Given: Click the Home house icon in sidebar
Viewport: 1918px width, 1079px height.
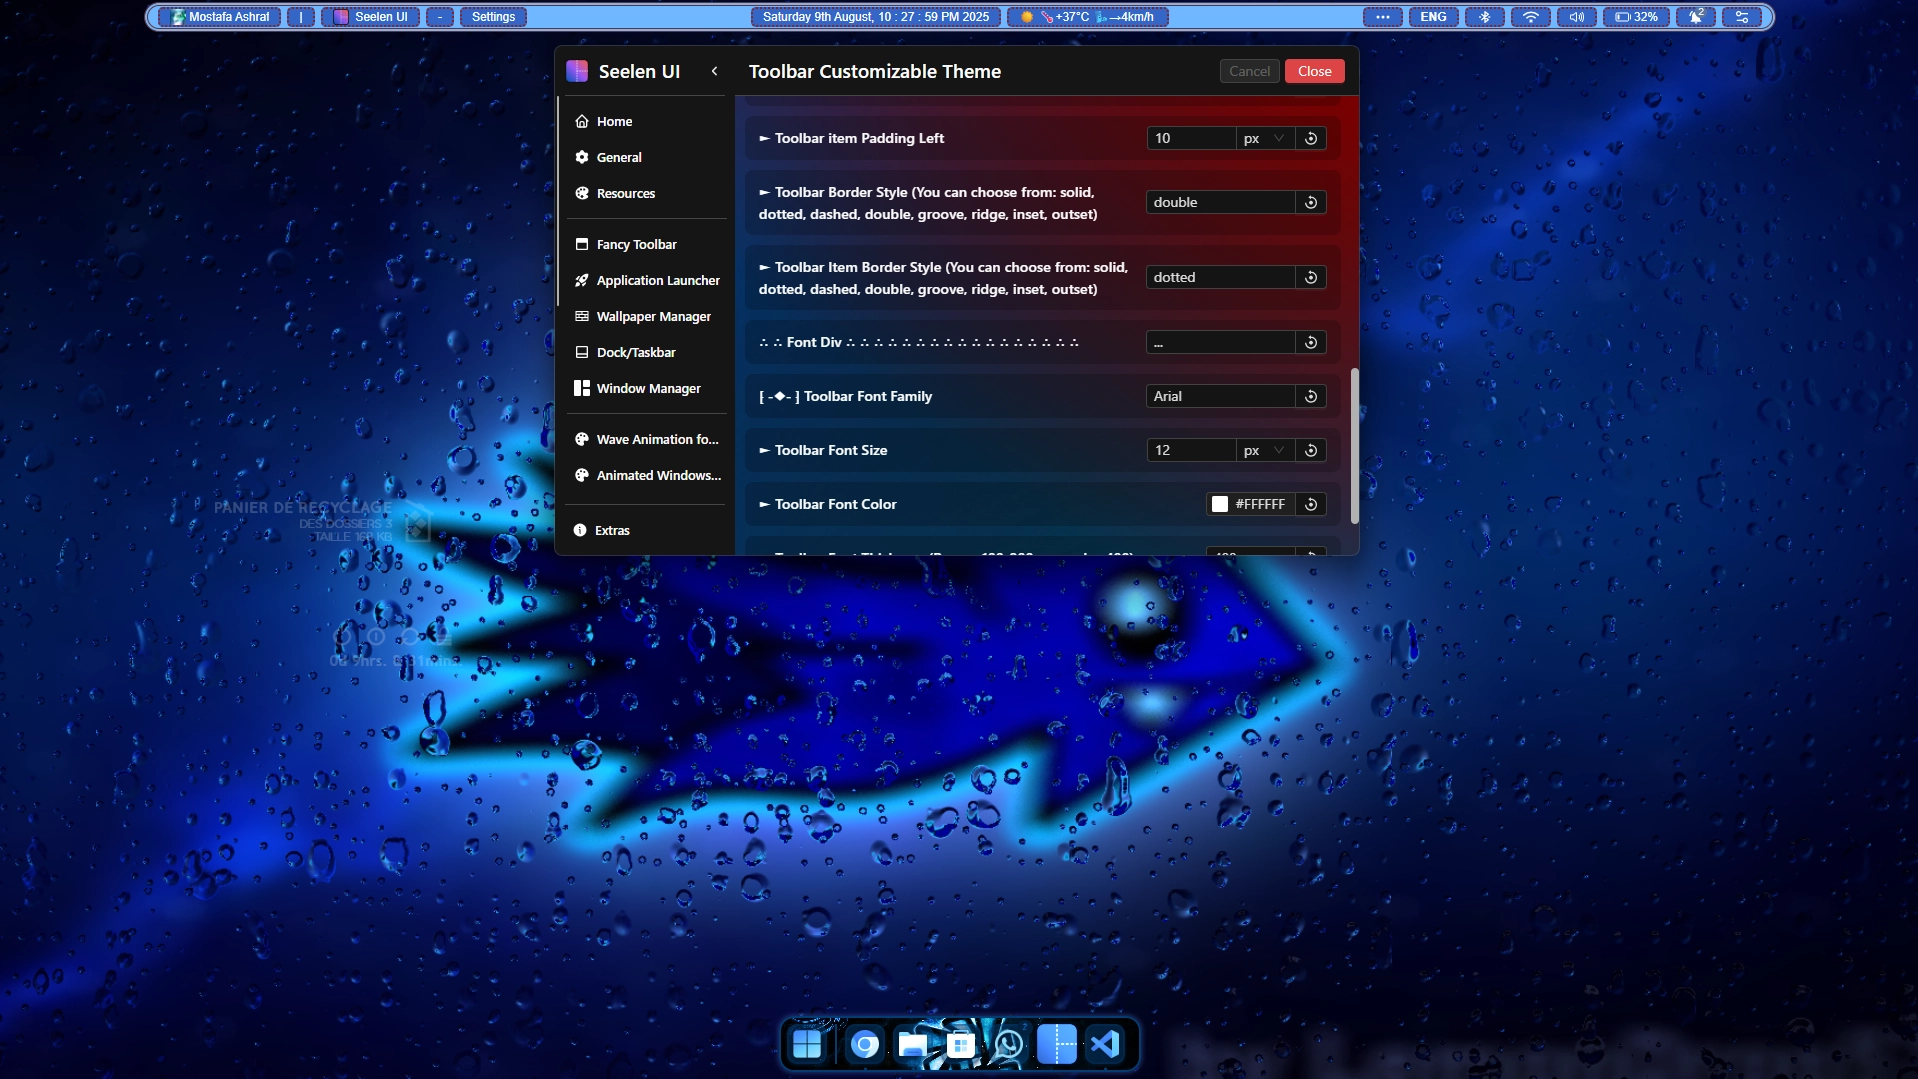Looking at the screenshot, I should coord(582,121).
